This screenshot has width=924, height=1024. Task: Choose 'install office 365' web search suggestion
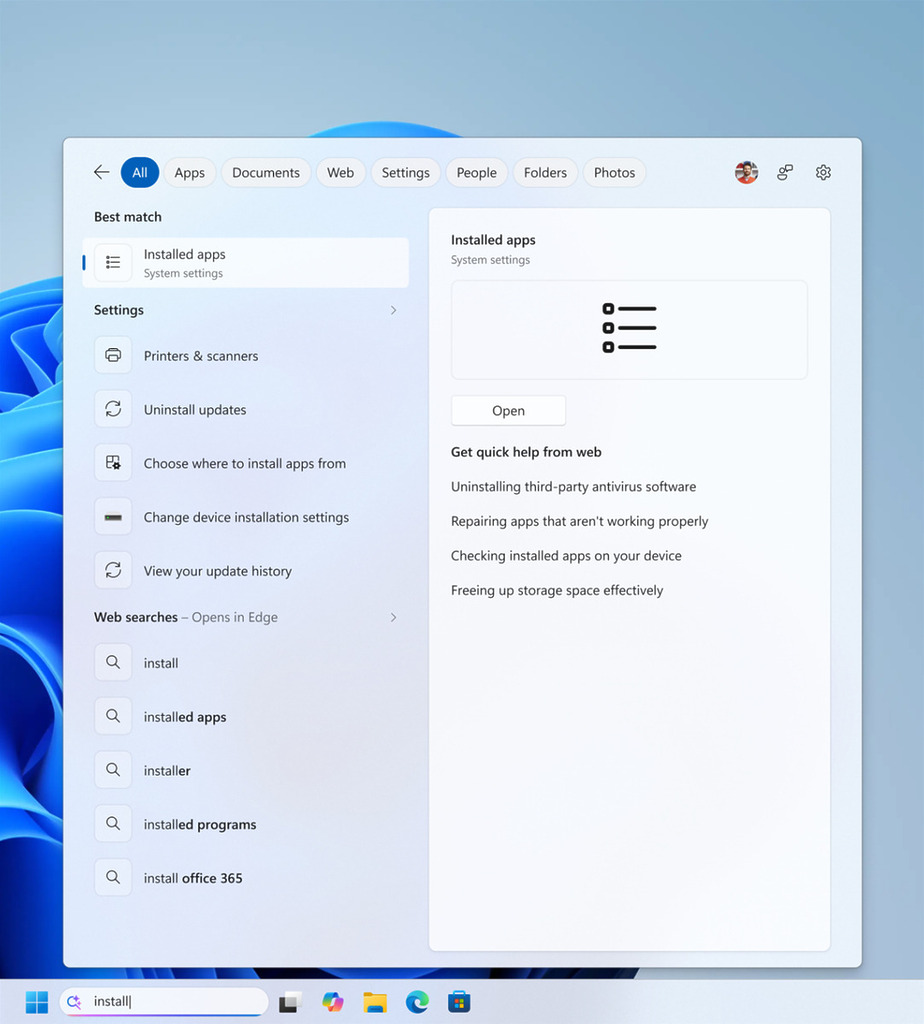click(246, 878)
